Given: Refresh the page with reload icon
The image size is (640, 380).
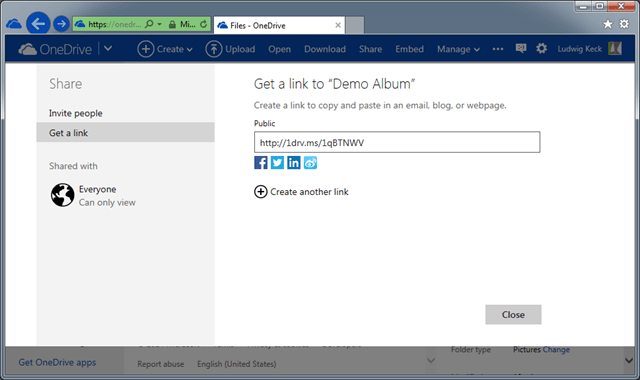Looking at the screenshot, I should click(203, 24).
